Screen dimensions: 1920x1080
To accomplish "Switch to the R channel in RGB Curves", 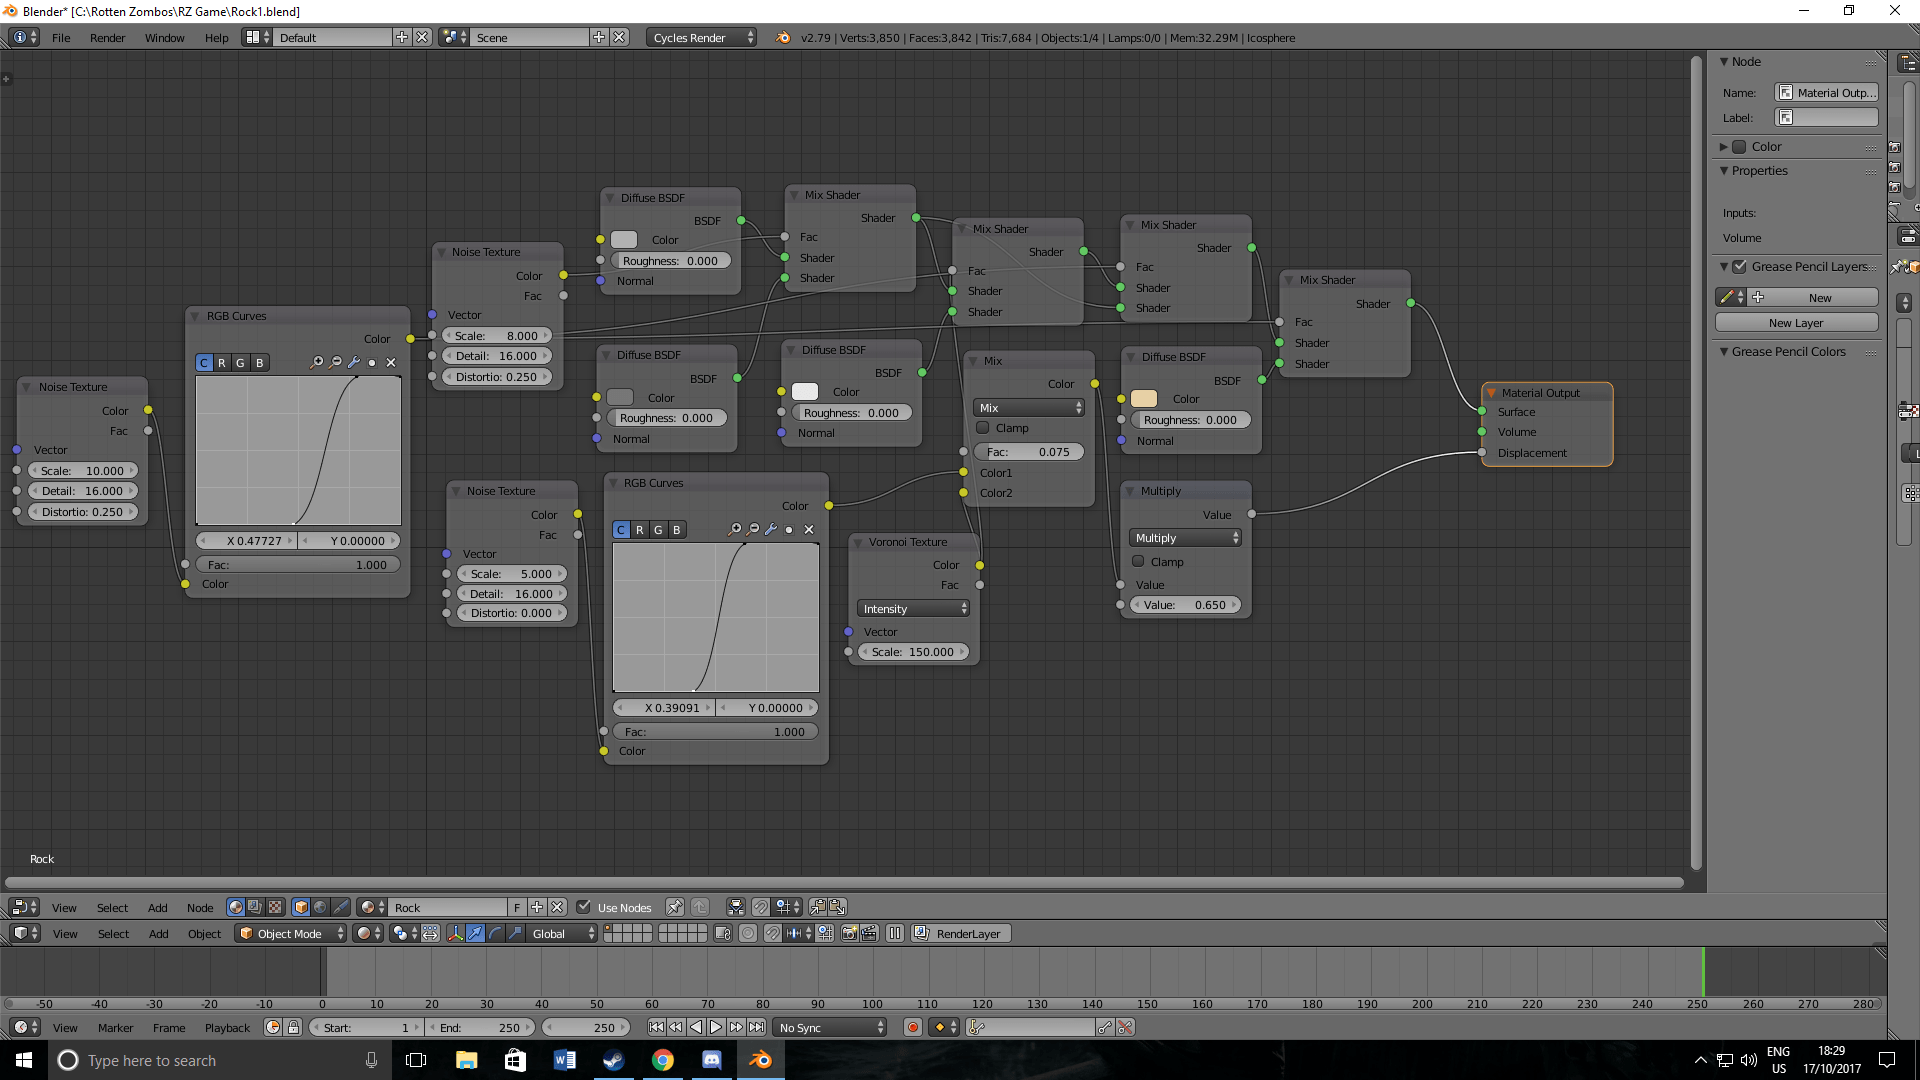I will click(x=222, y=362).
